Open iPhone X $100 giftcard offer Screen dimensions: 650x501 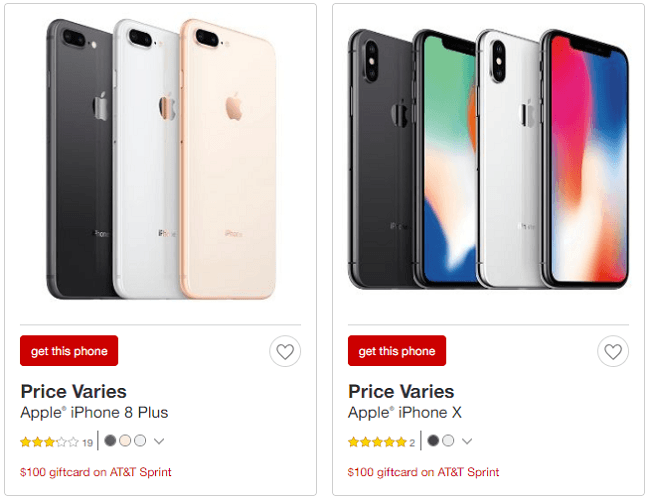(x=423, y=472)
